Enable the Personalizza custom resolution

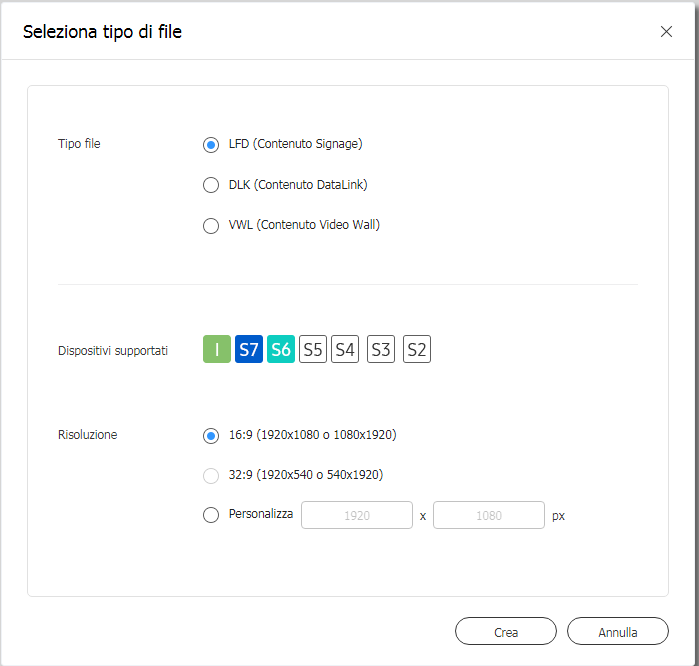(211, 515)
